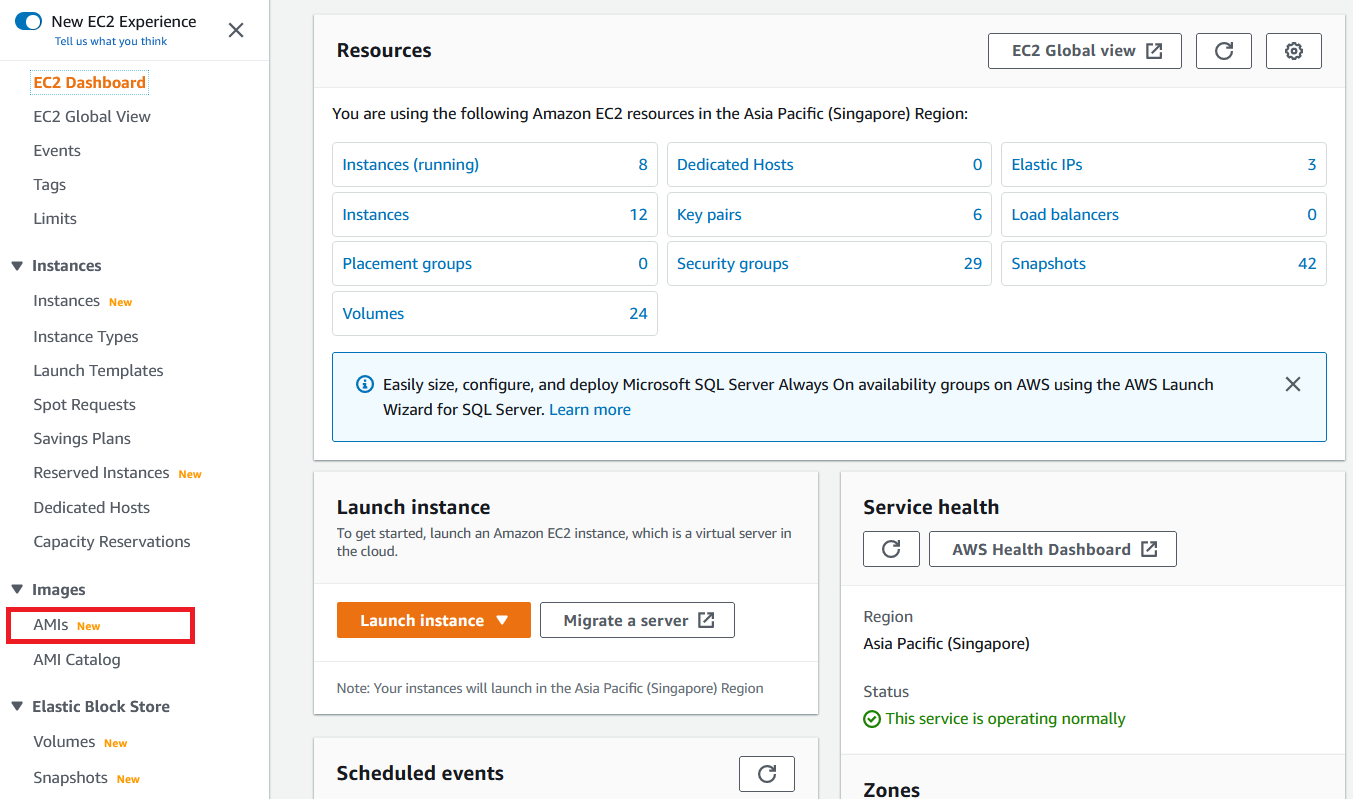1353x799 pixels.
Task: Click the Volumes count 24
Action: (x=638, y=314)
